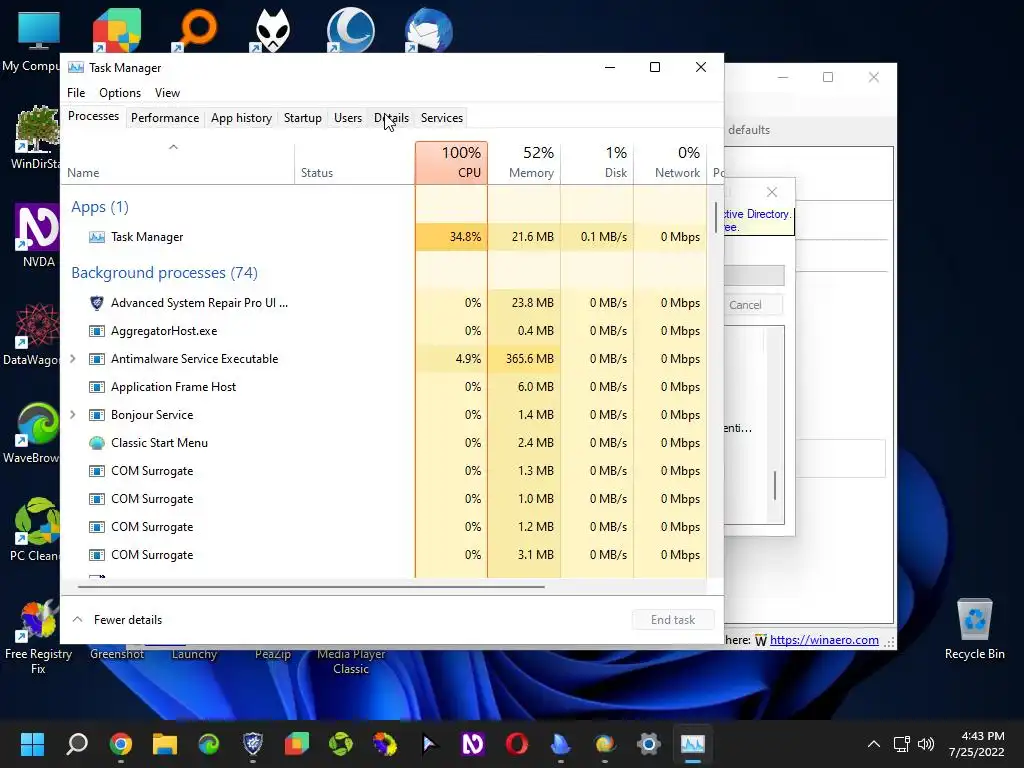Switch to the App history tab
The width and height of the screenshot is (1024, 768).
[x=241, y=118]
